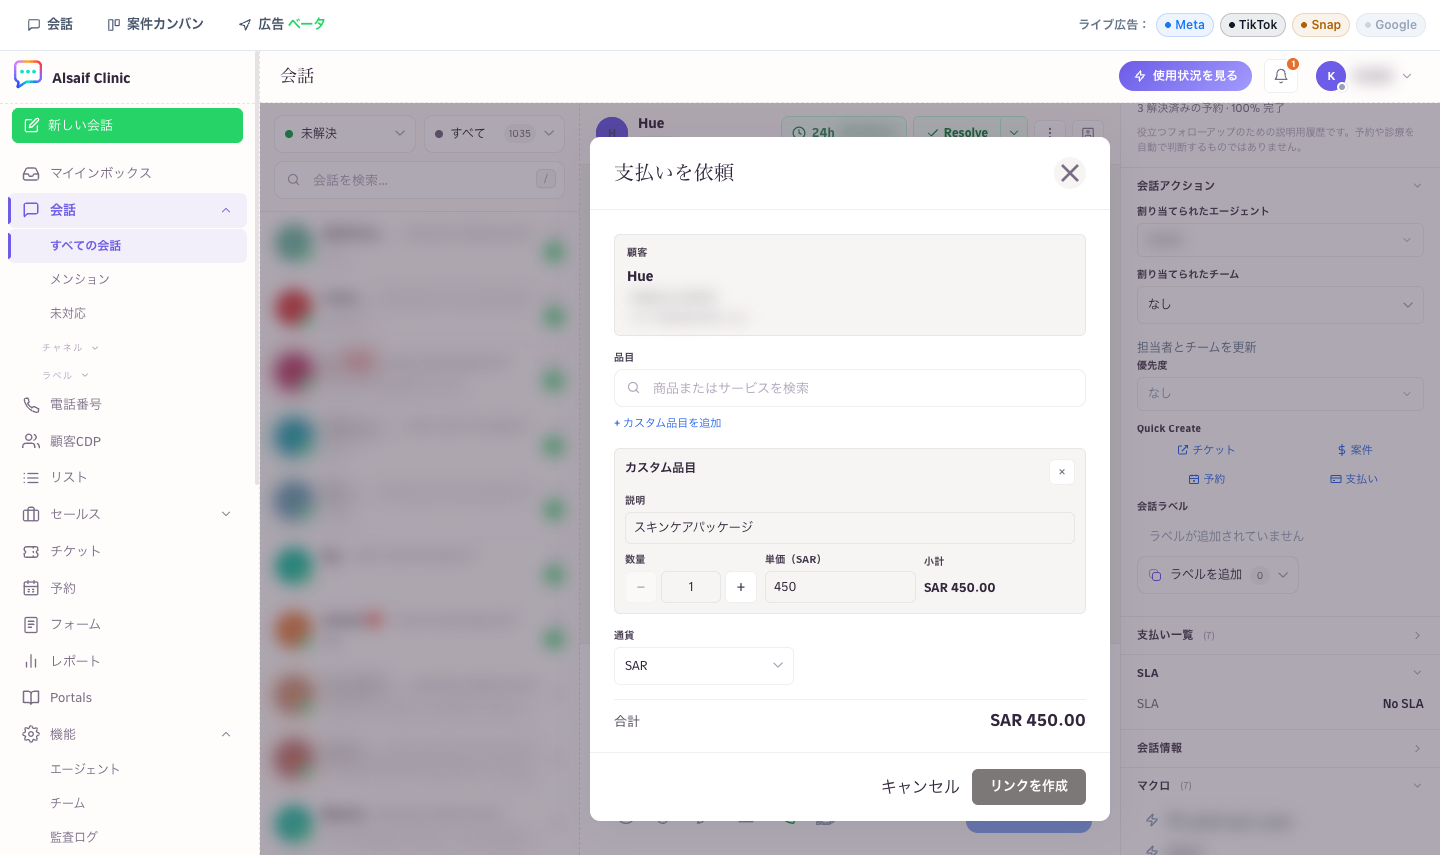
Task: Start a 新しい会話
Action: pos(127,126)
